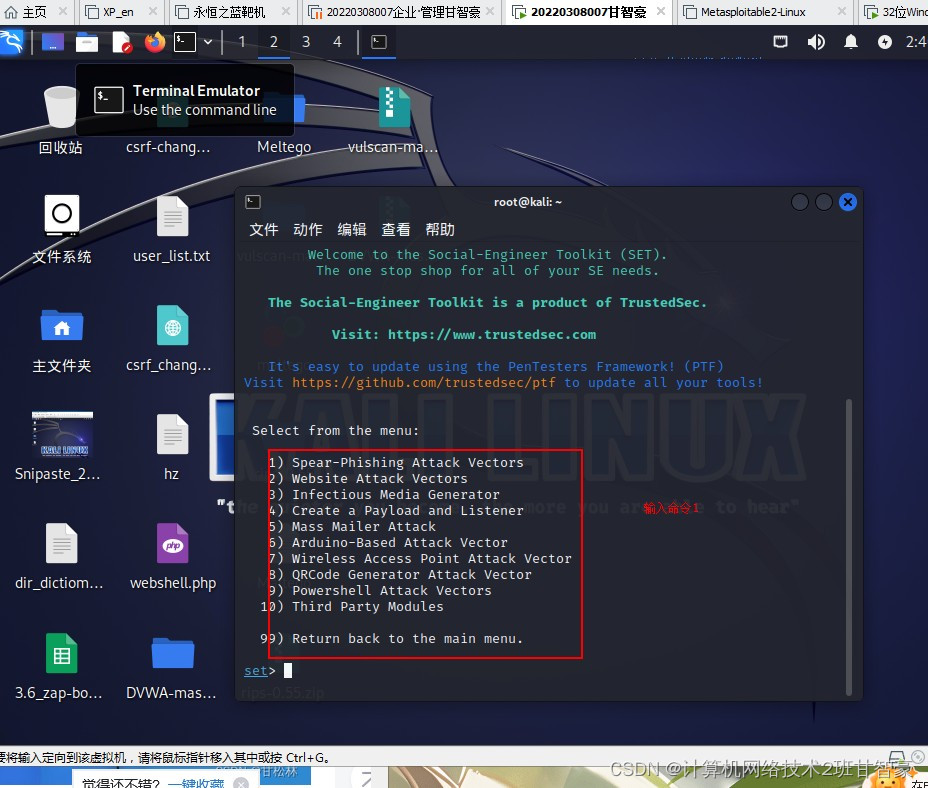Open the 编辑 menu in terminal
Image resolution: width=928 pixels, height=788 pixels.
pyautogui.click(x=352, y=230)
